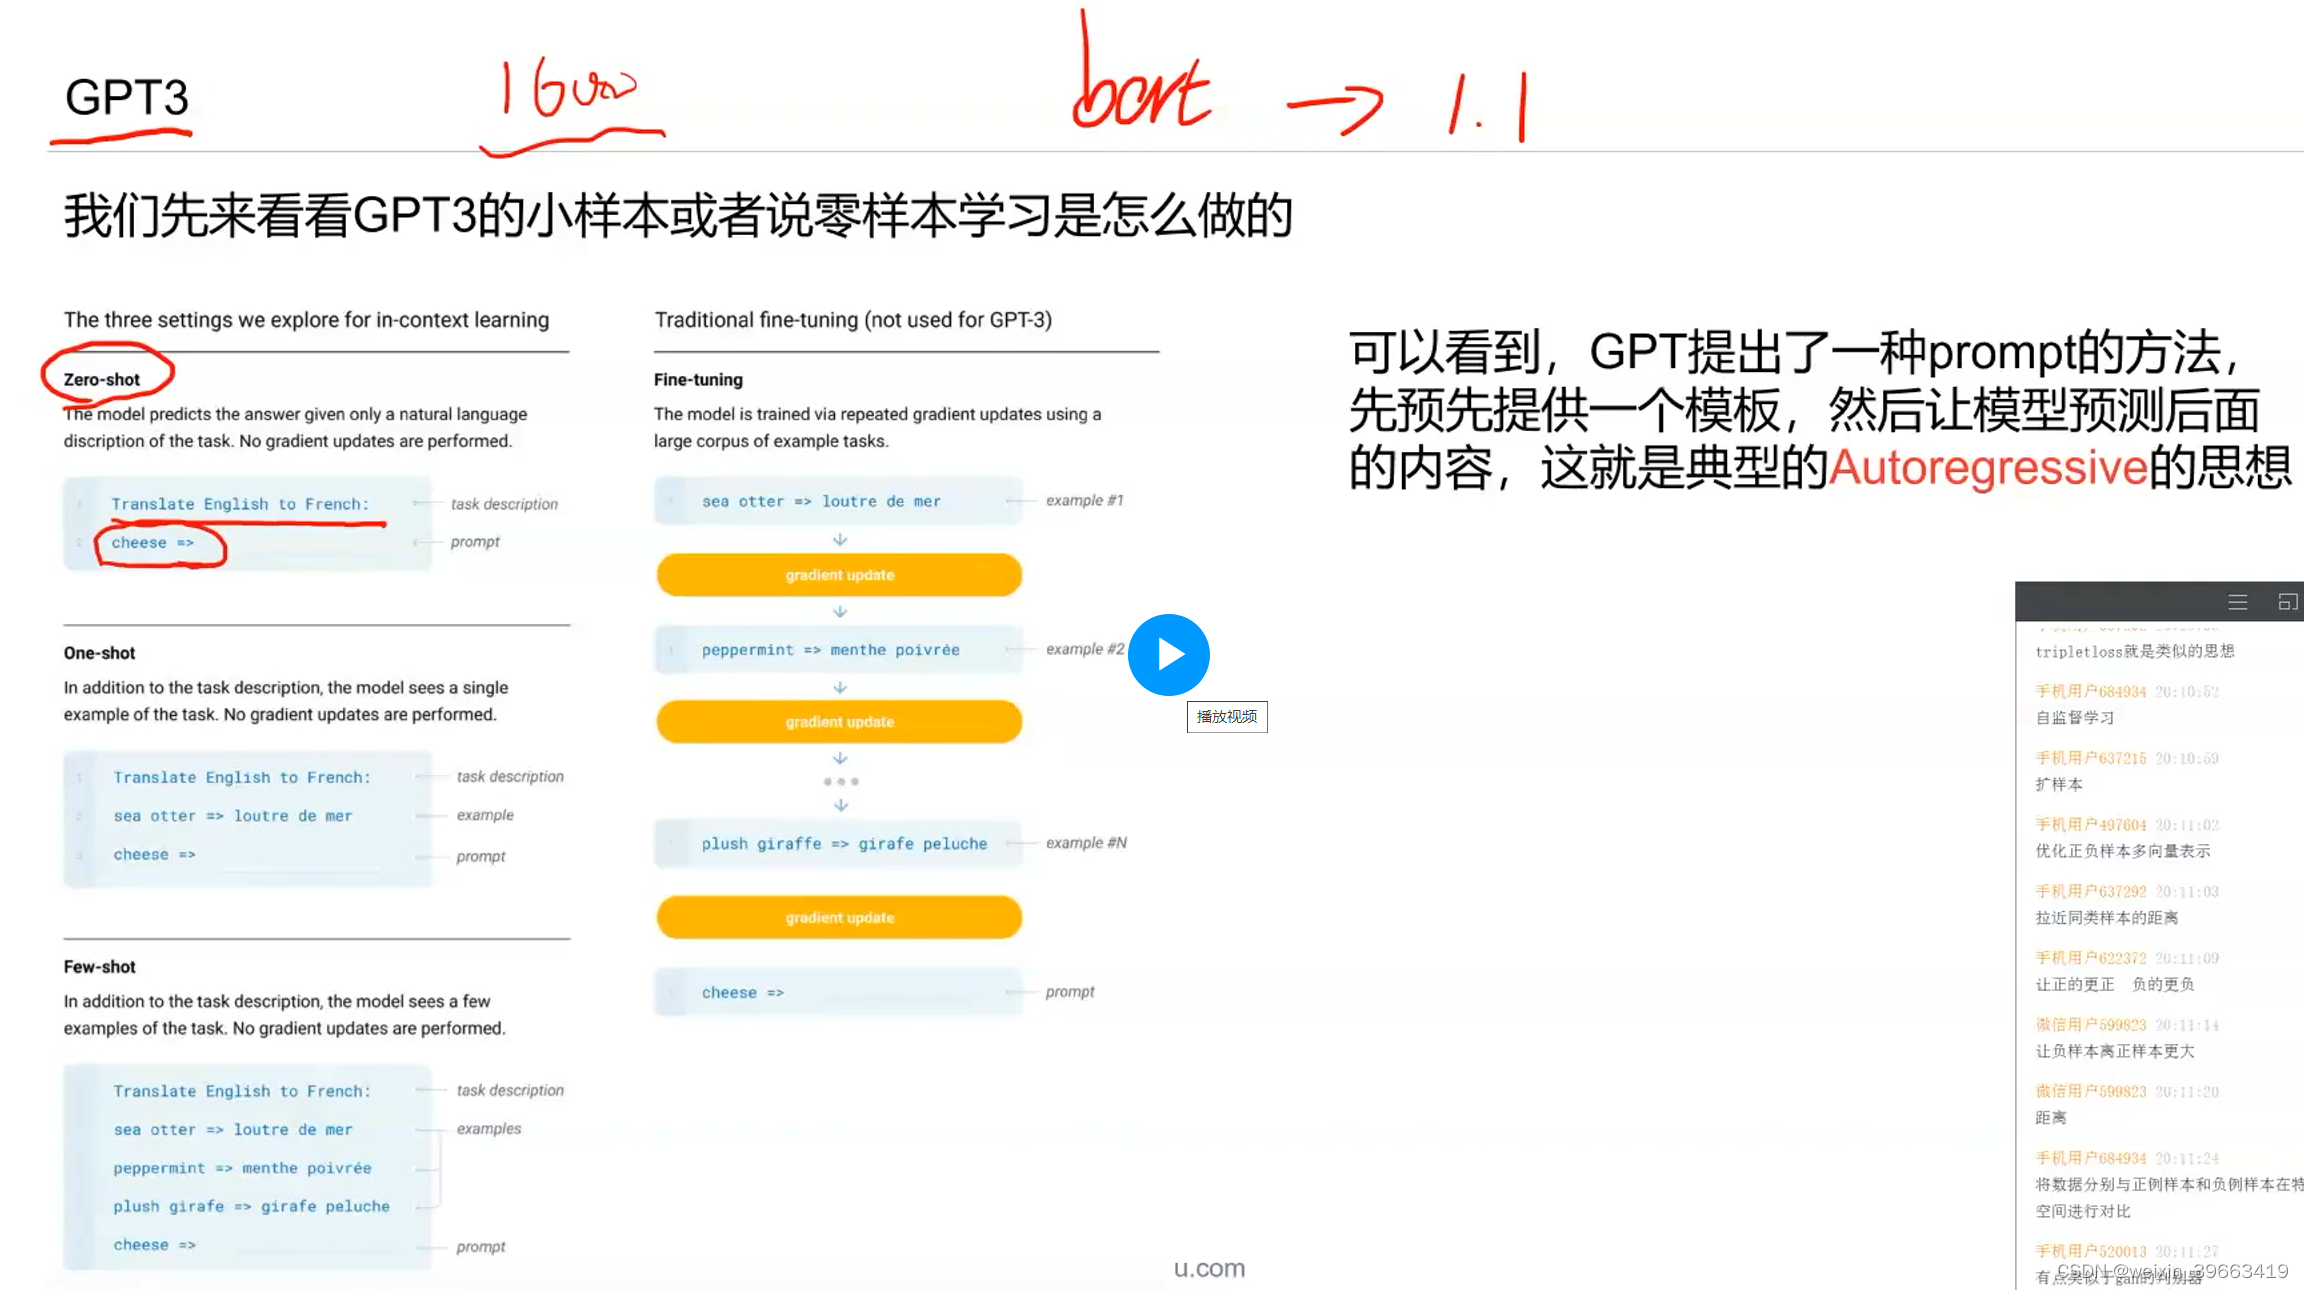
Task: Click 'Traditional fine-tuning (not used for GPT-3)' heading
Action: (x=853, y=320)
